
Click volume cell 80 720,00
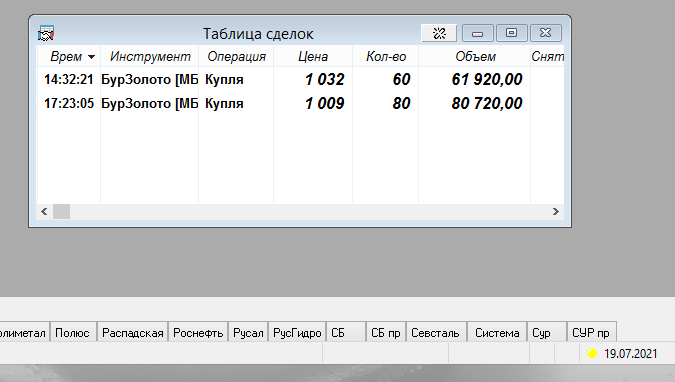(487, 103)
